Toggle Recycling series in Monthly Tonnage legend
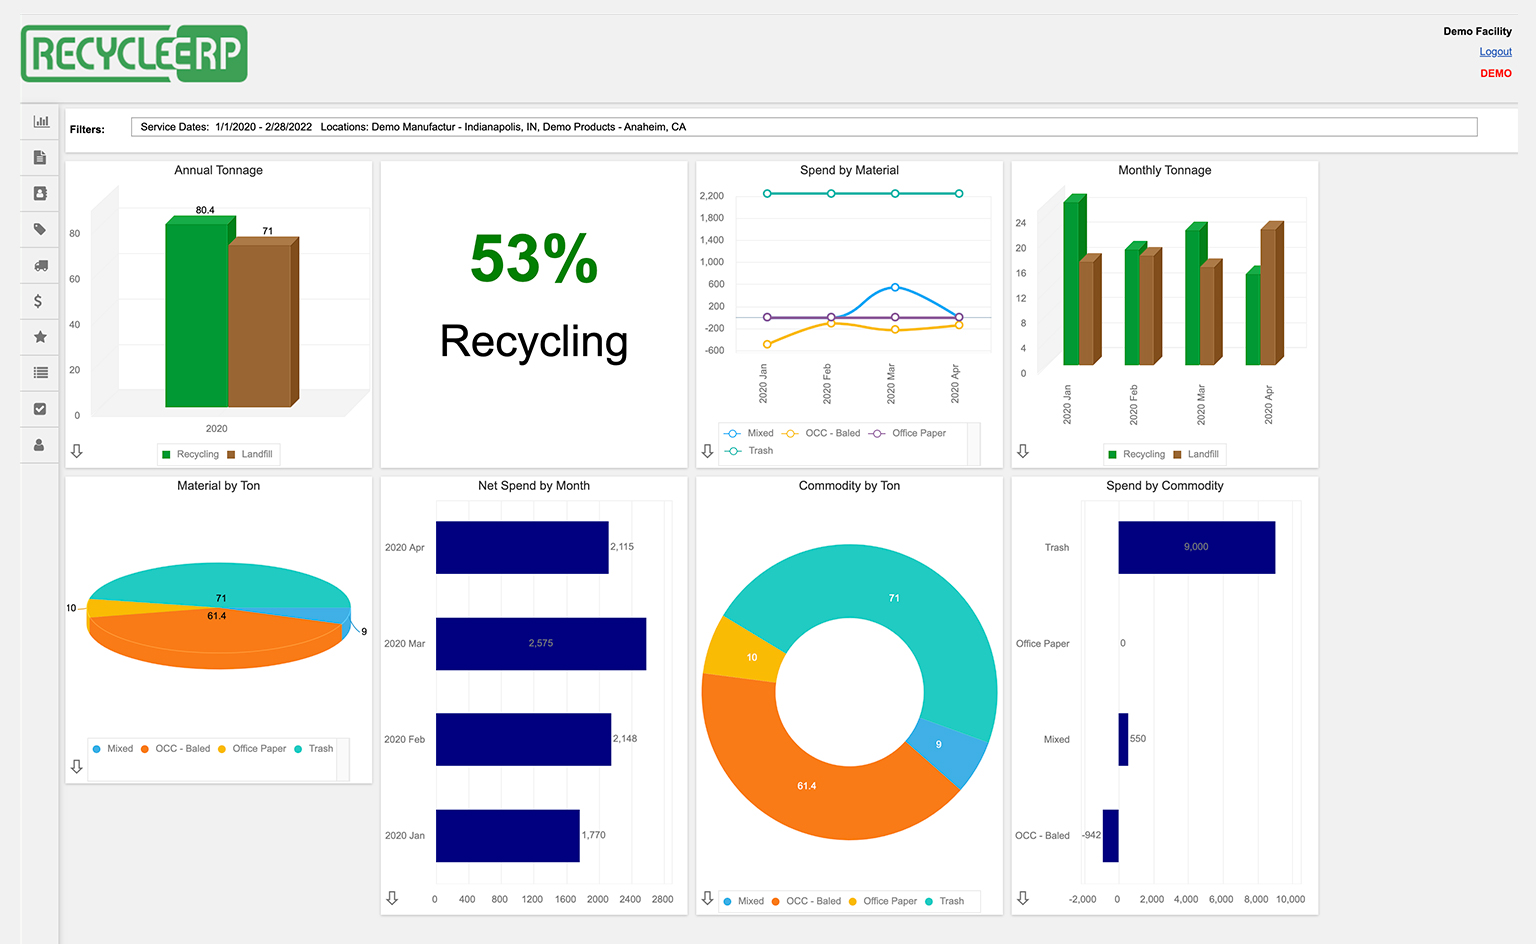Screen dimensions: 1536x944 [x=1137, y=454]
